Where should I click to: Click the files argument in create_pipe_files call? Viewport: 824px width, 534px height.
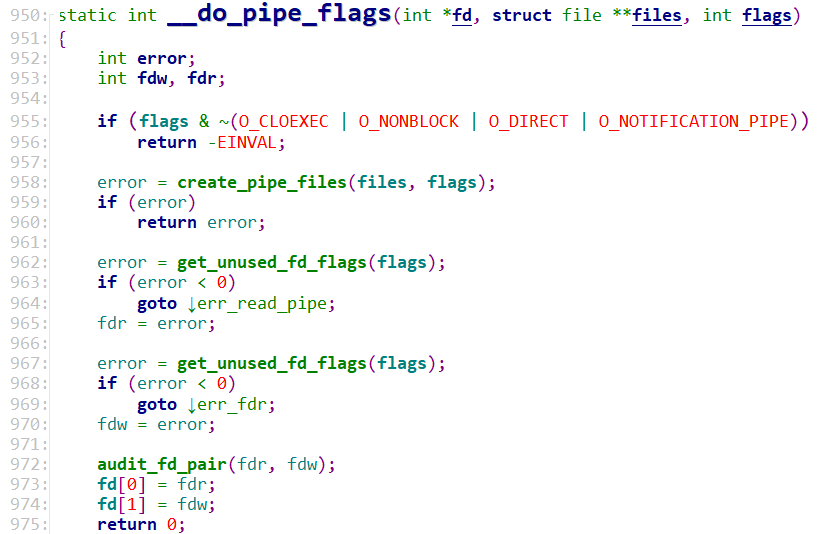382,182
